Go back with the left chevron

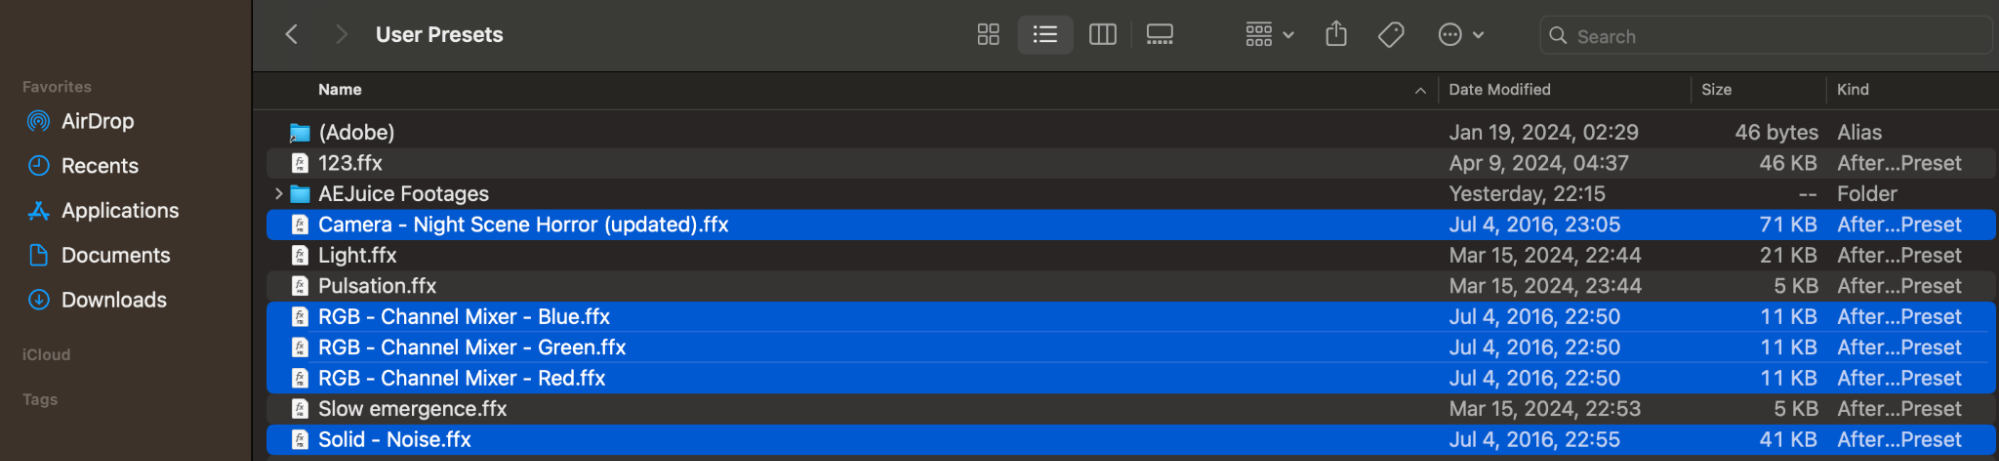coord(292,35)
